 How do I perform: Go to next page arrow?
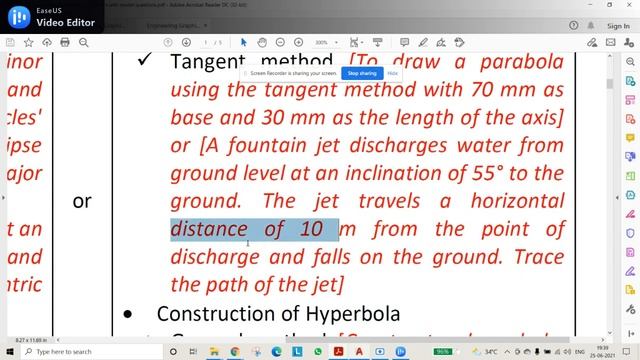[186, 42]
